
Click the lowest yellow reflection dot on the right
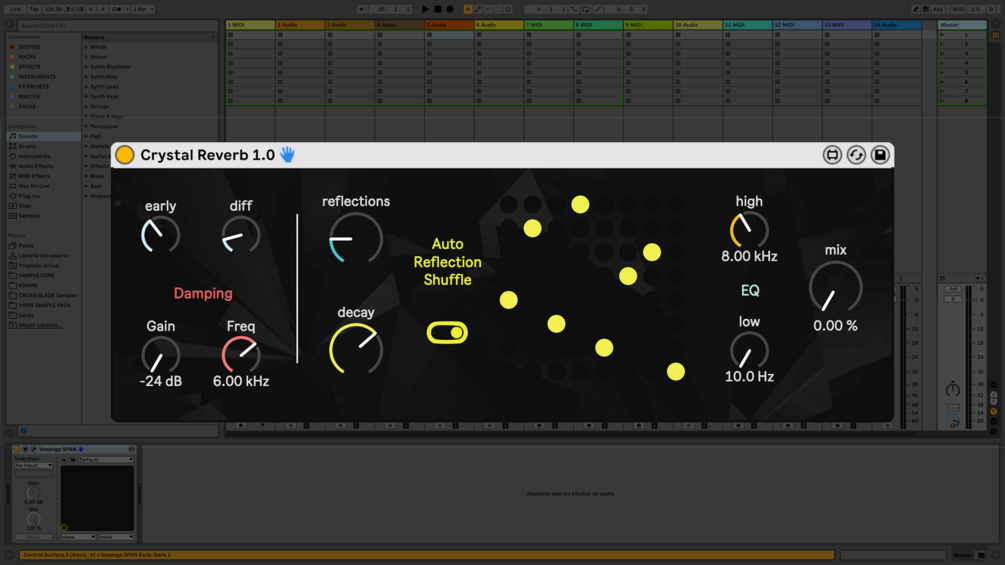point(676,372)
